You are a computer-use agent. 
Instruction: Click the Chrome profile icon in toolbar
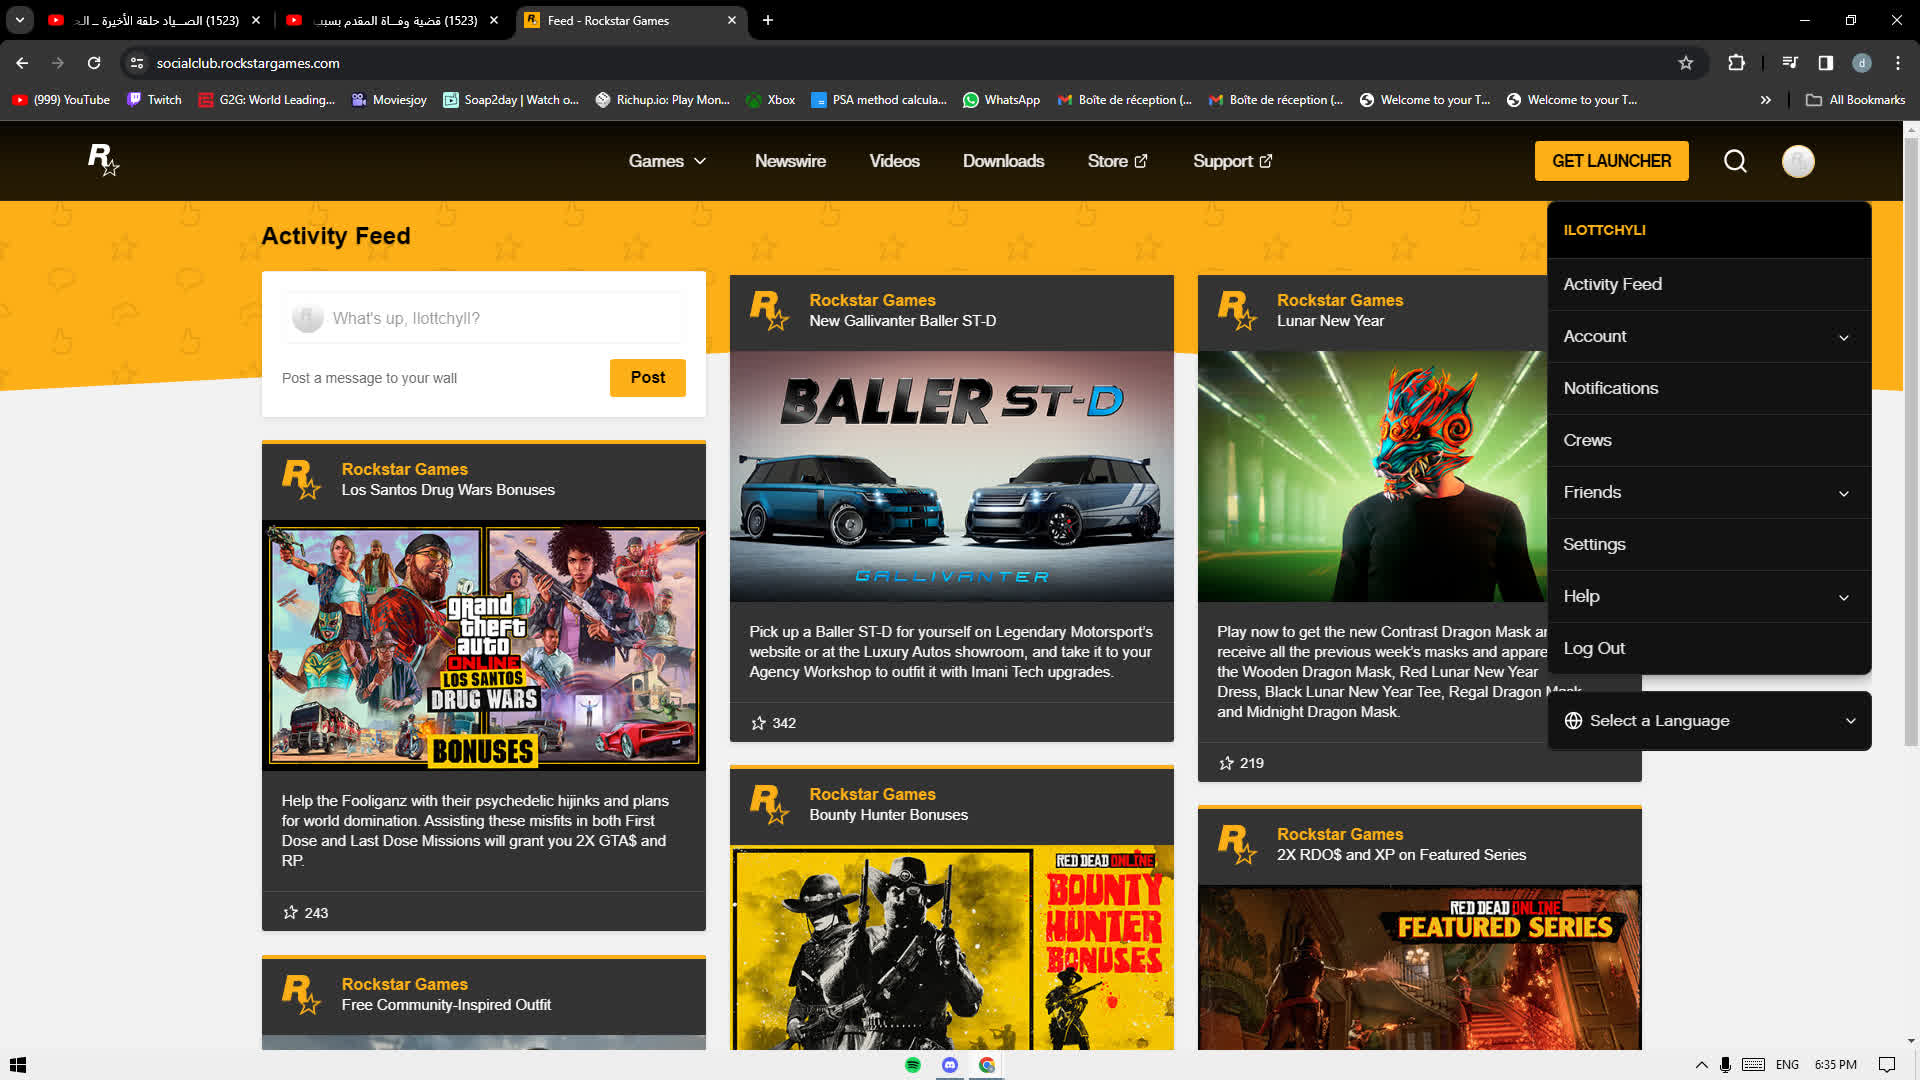(x=1862, y=63)
